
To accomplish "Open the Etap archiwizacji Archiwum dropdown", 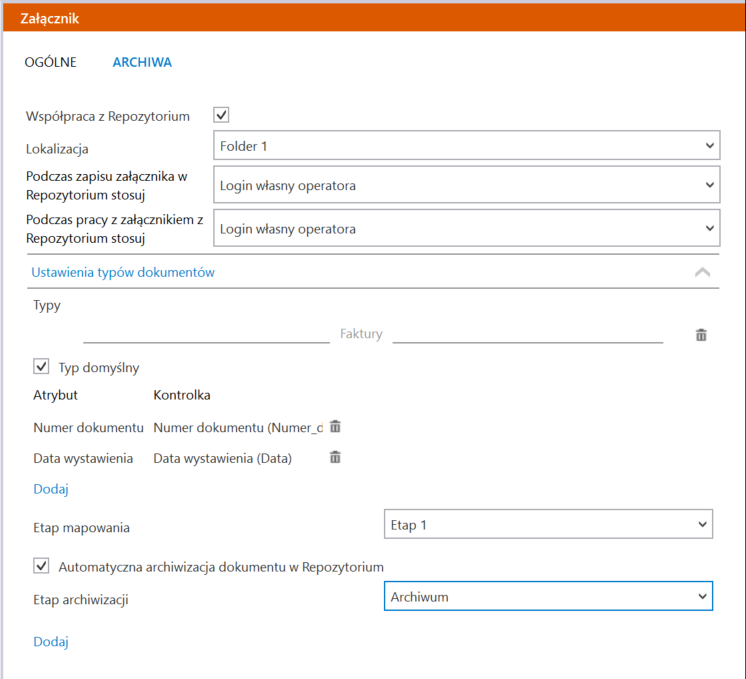I will point(548,596).
